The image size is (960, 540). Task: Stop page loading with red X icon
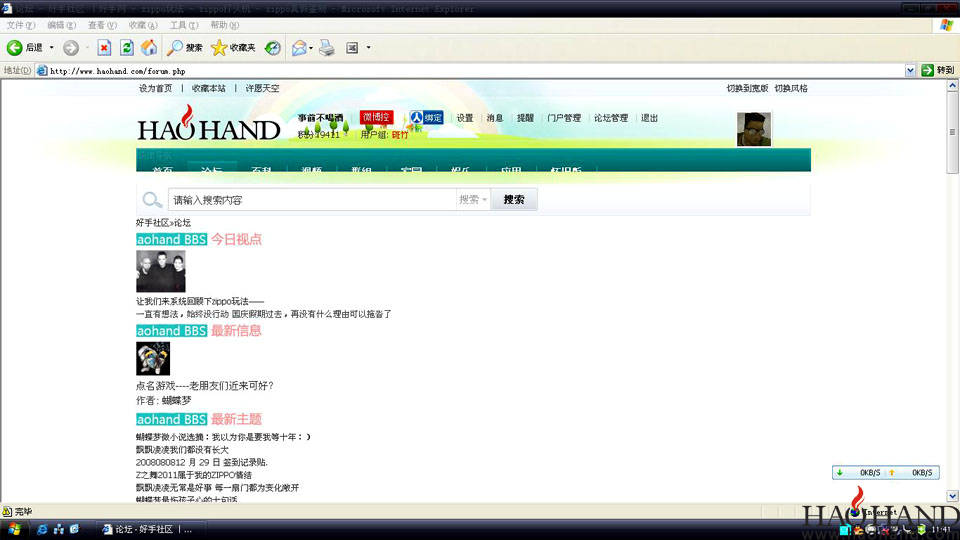[x=104, y=48]
